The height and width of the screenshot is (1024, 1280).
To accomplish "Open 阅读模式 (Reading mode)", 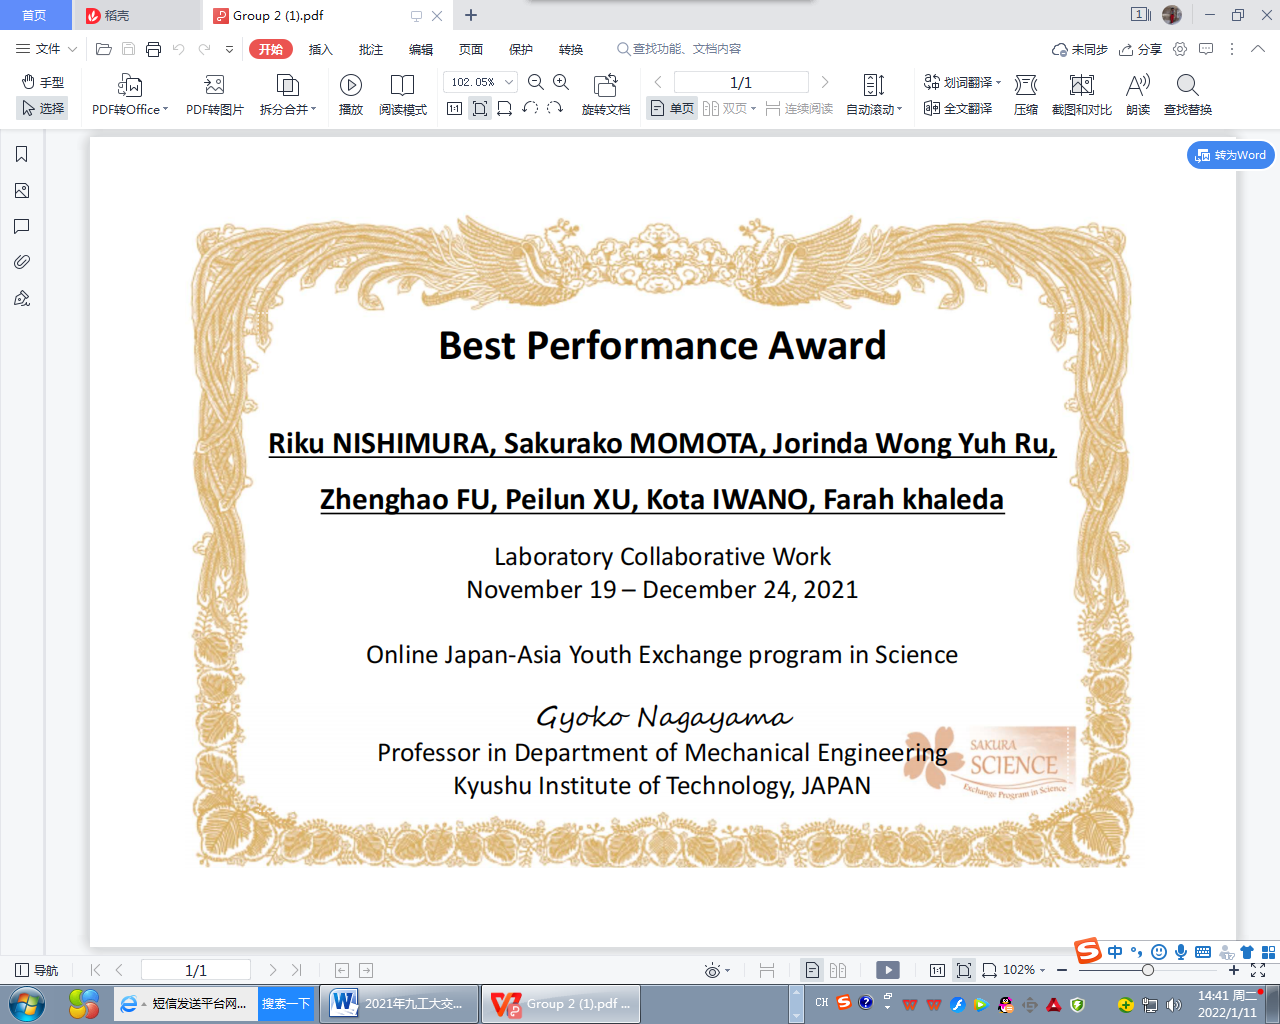I will pos(402,86).
